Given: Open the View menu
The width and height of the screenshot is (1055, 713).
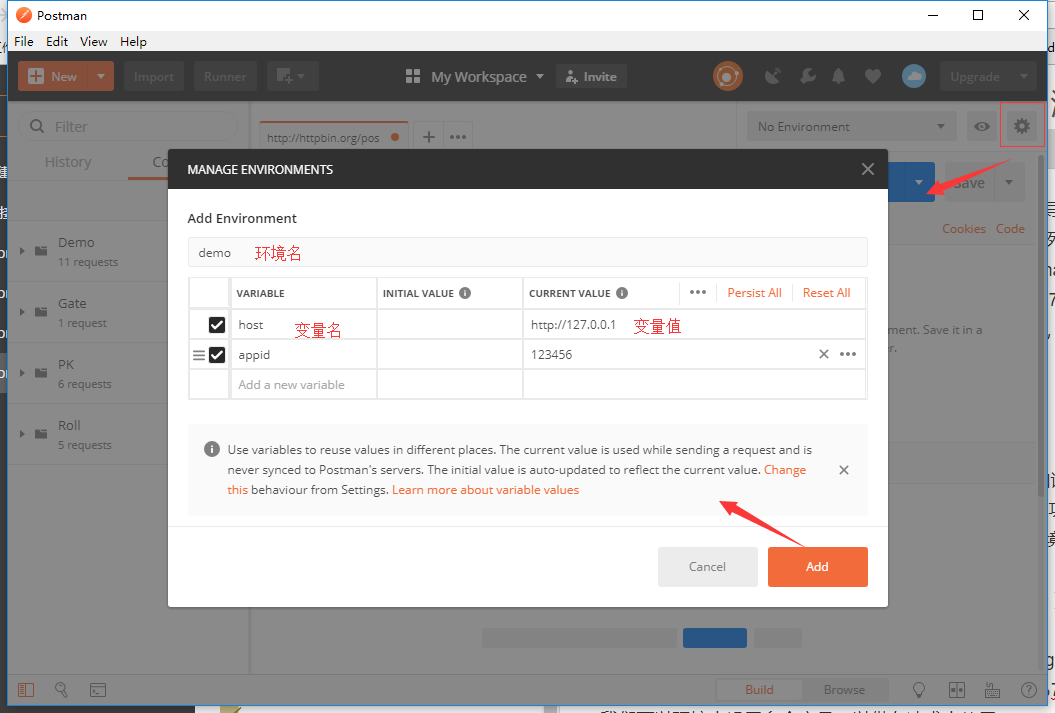Looking at the screenshot, I should [x=94, y=42].
